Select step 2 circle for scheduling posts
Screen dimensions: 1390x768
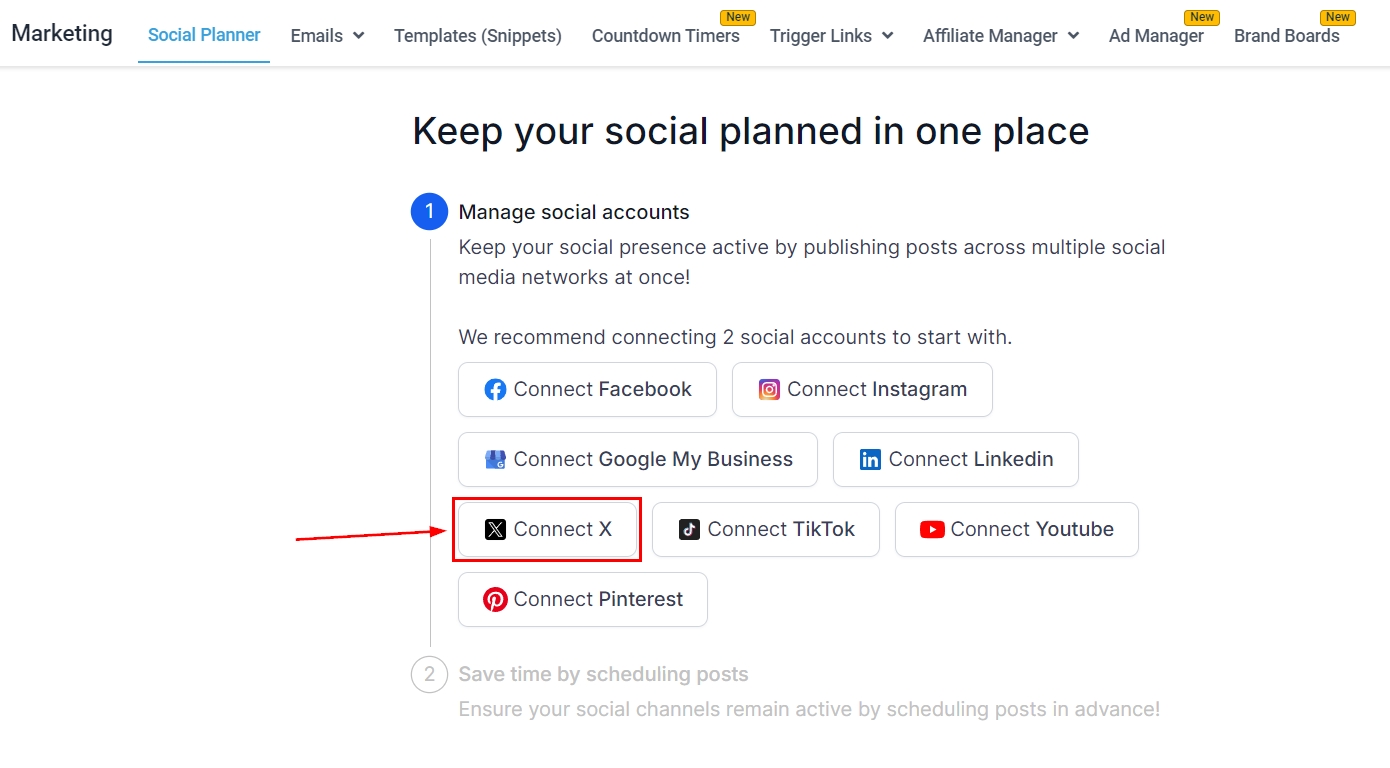point(430,674)
